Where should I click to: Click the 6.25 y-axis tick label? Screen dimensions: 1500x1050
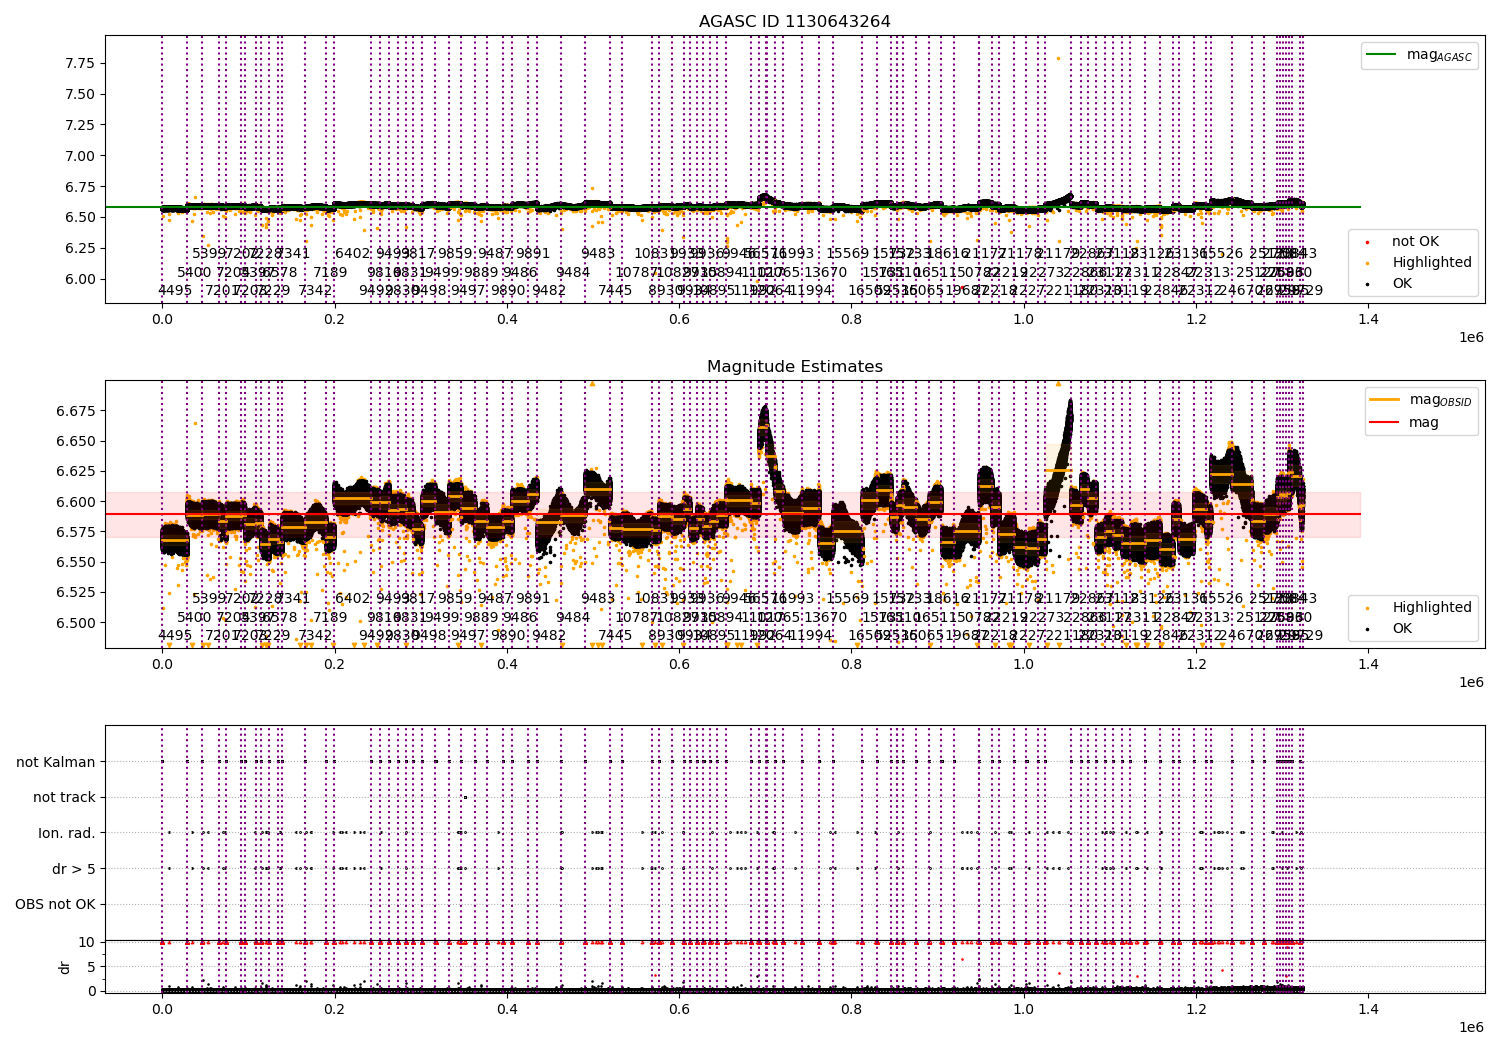pos(80,248)
